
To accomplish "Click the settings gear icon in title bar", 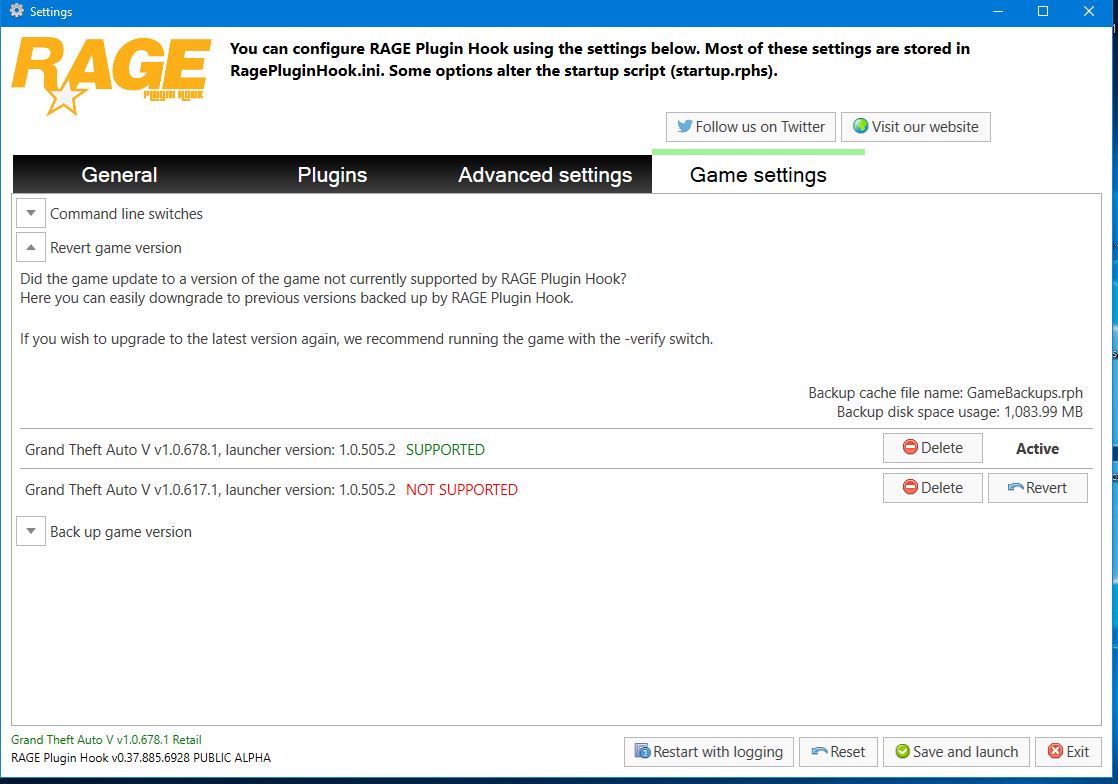I will point(16,11).
